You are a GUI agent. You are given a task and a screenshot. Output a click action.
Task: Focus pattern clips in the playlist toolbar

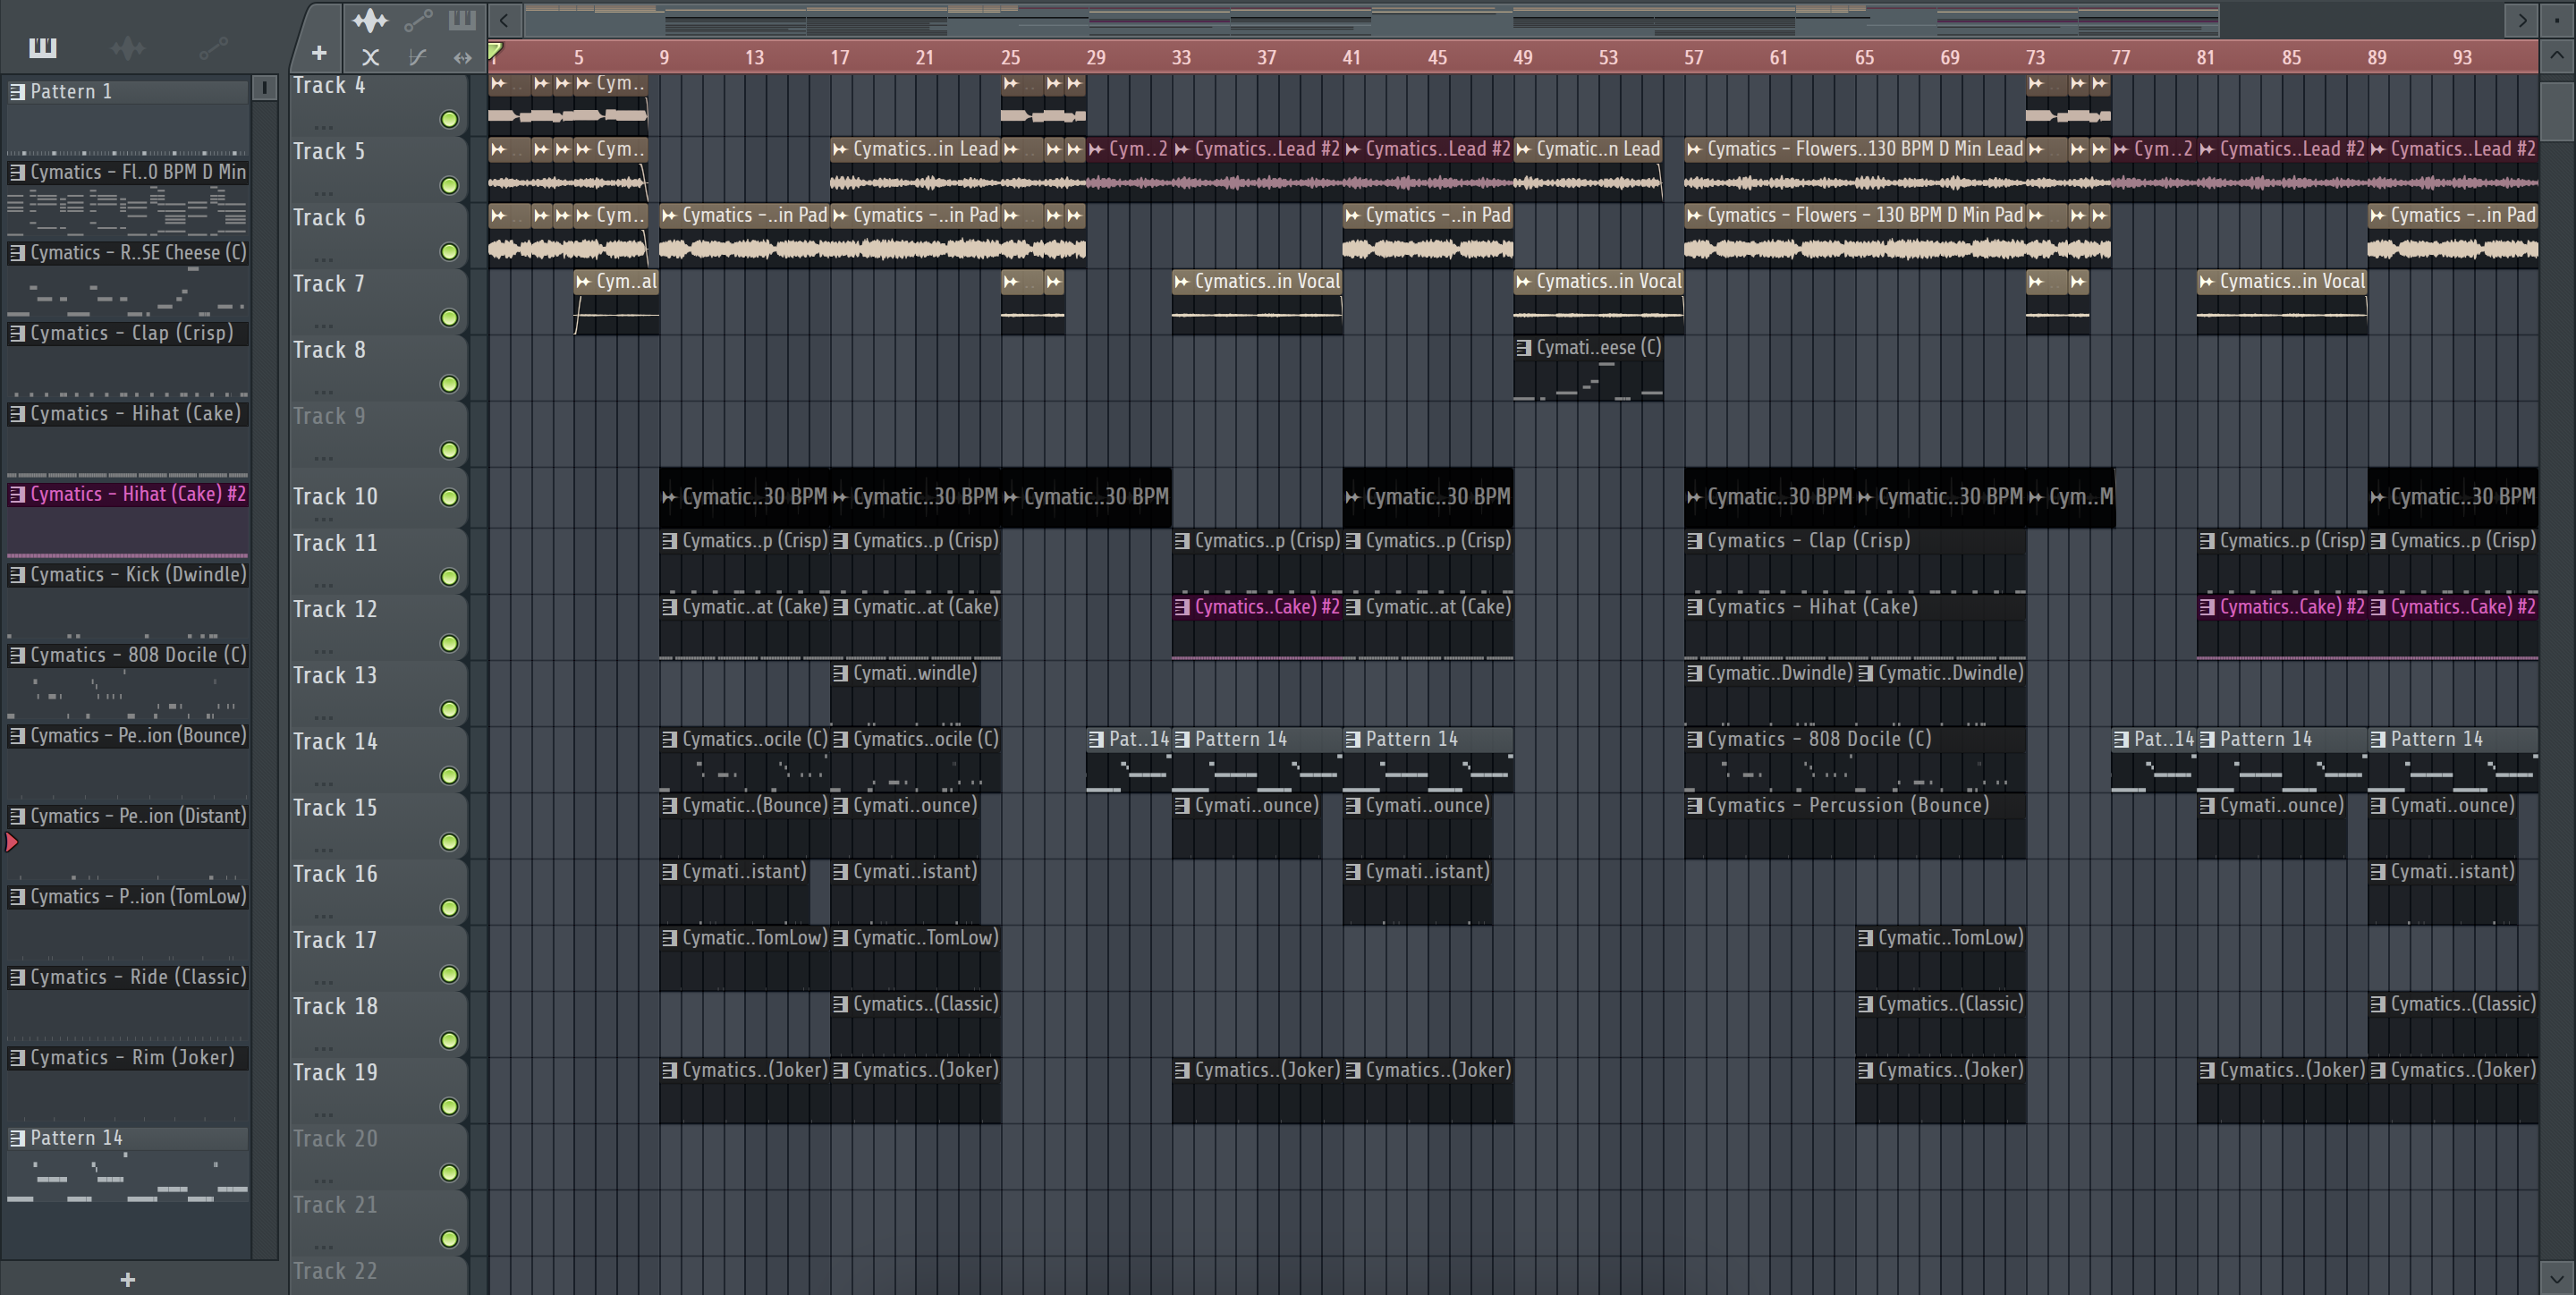[x=462, y=20]
